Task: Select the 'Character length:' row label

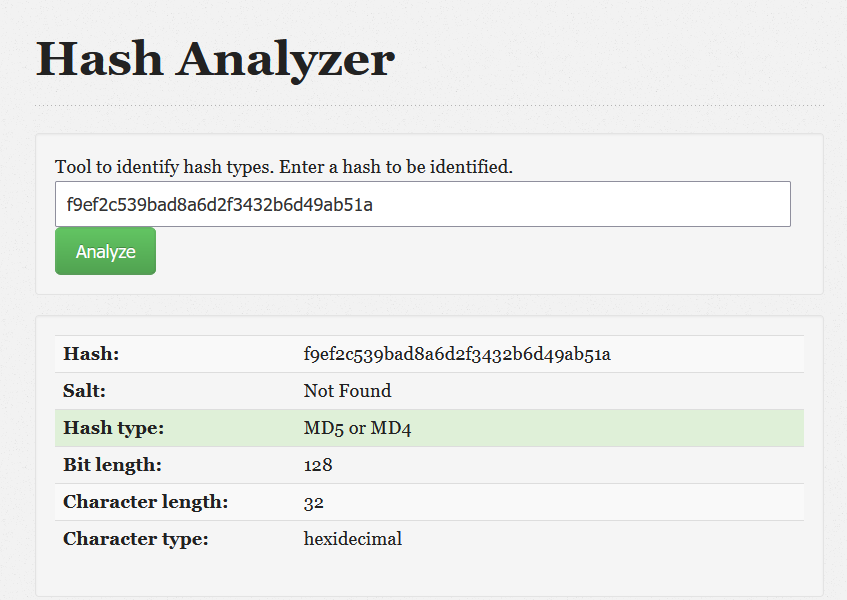Action: pyautogui.click(x=145, y=502)
